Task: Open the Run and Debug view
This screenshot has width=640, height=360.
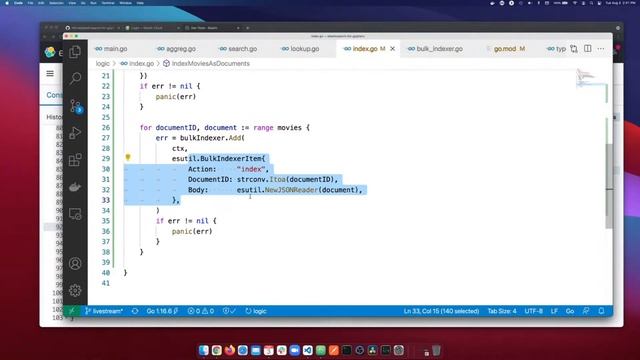Action: (75, 133)
